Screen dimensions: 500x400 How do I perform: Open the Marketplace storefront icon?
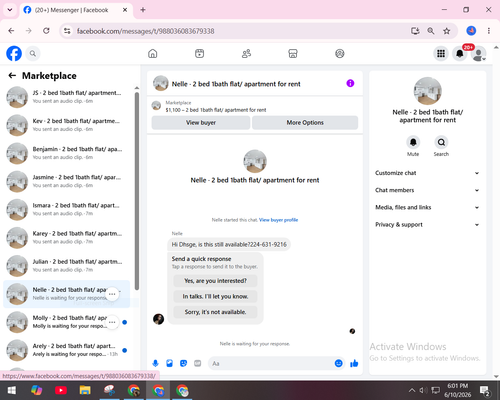(293, 53)
